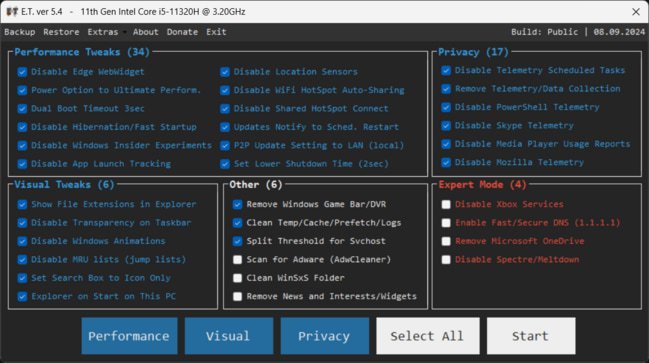
Task: Open the Extras menu
Action: tap(103, 32)
